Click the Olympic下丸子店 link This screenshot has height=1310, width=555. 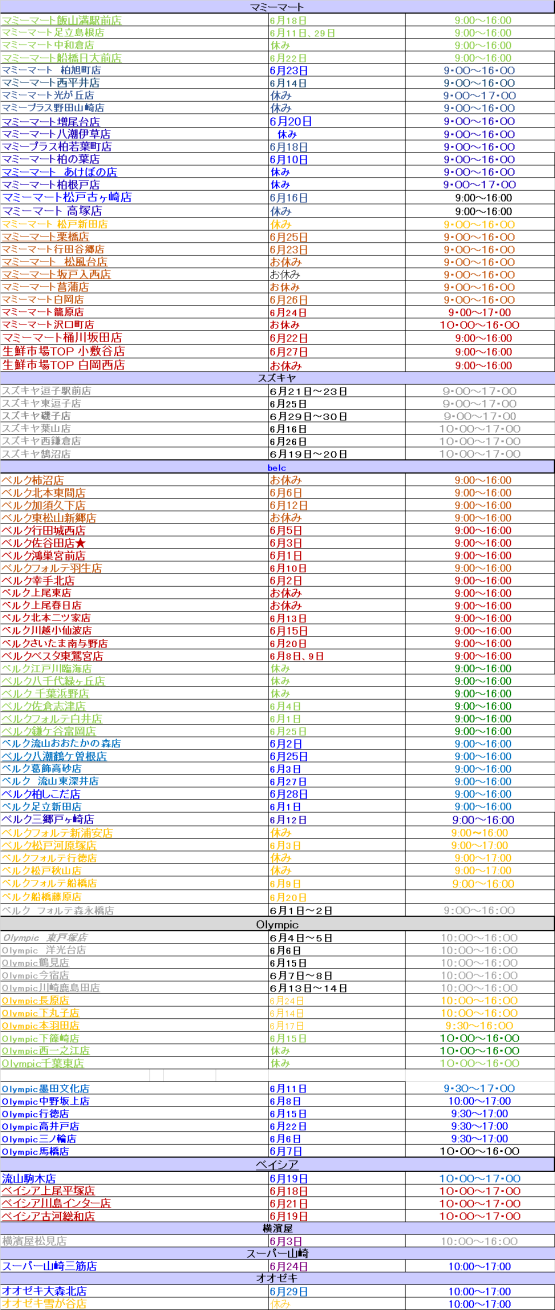(40, 1013)
